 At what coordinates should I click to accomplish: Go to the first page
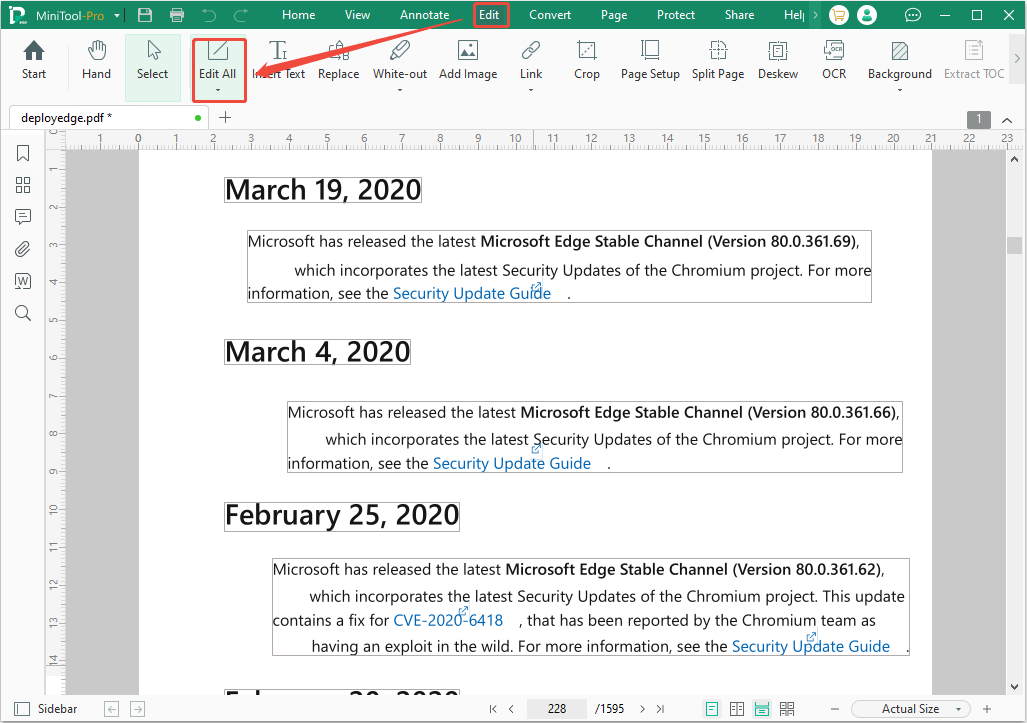(493, 709)
